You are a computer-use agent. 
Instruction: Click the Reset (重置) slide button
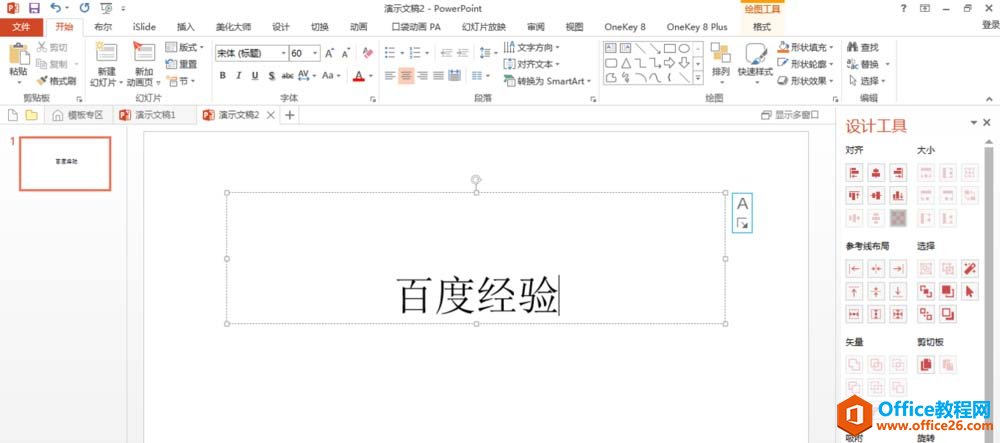[x=181, y=64]
